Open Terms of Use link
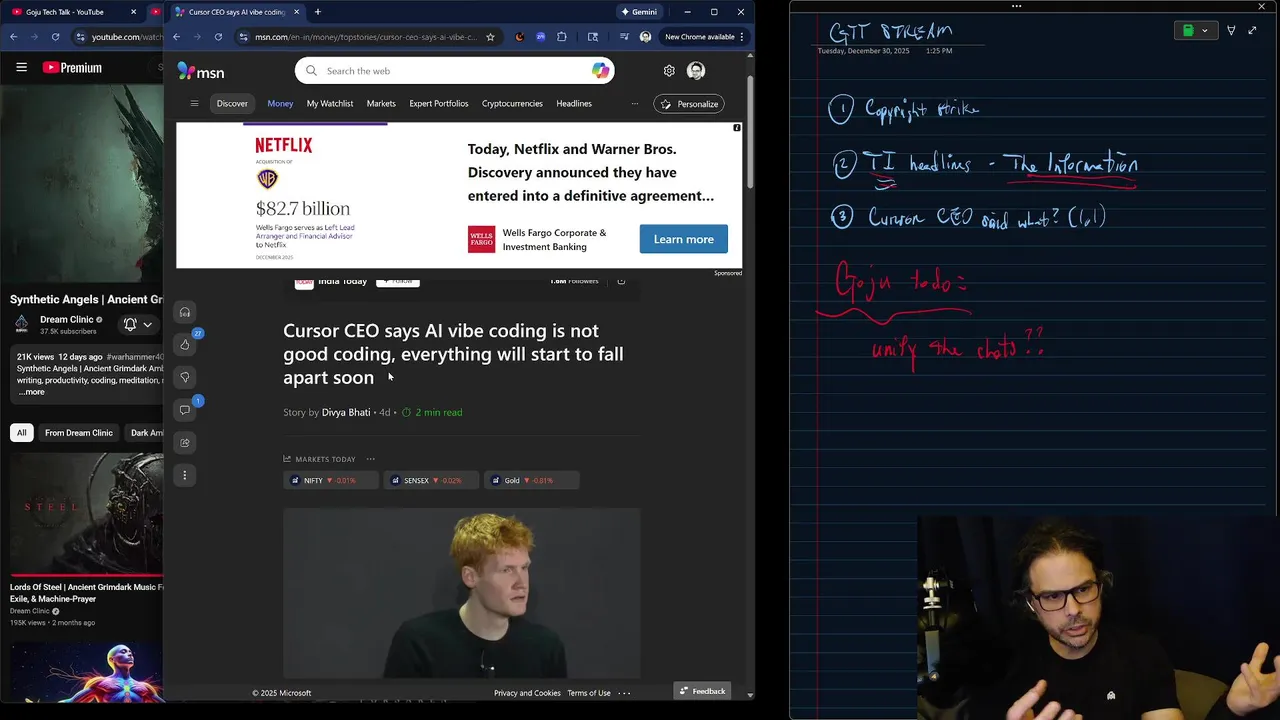This screenshot has height=720, width=1280. pyautogui.click(x=589, y=693)
